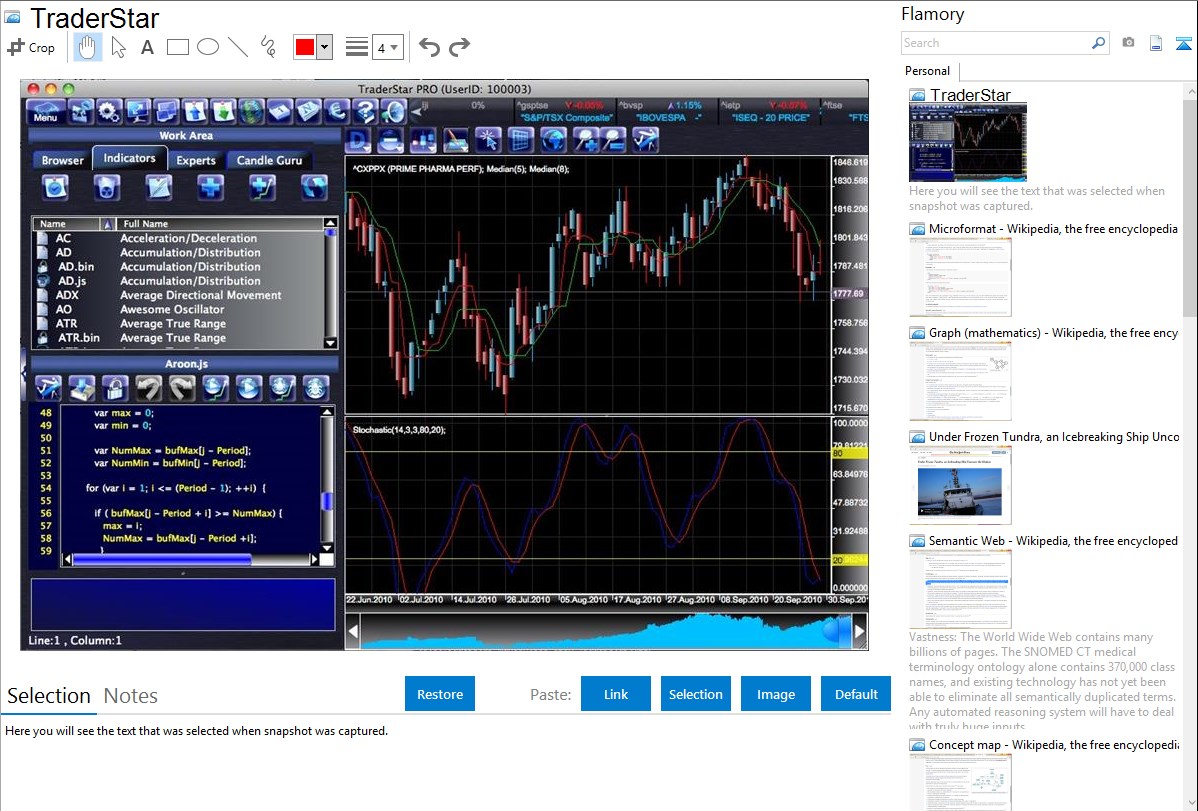Select the rectangle shape tool
This screenshot has width=1198, height=811.
(178, 47)
